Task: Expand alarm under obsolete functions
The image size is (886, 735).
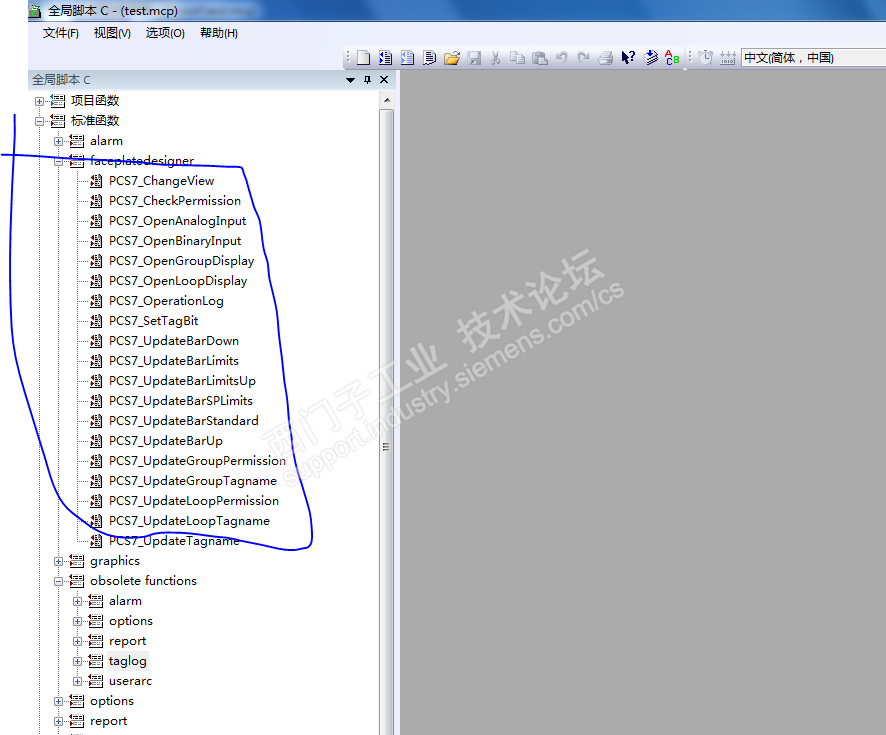Action: point(77,602)
